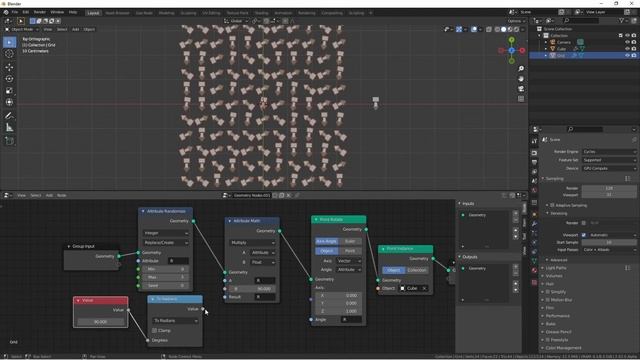Choose the Scale tool in viewport toolbar
640x360 pixels.
(9, 91)
